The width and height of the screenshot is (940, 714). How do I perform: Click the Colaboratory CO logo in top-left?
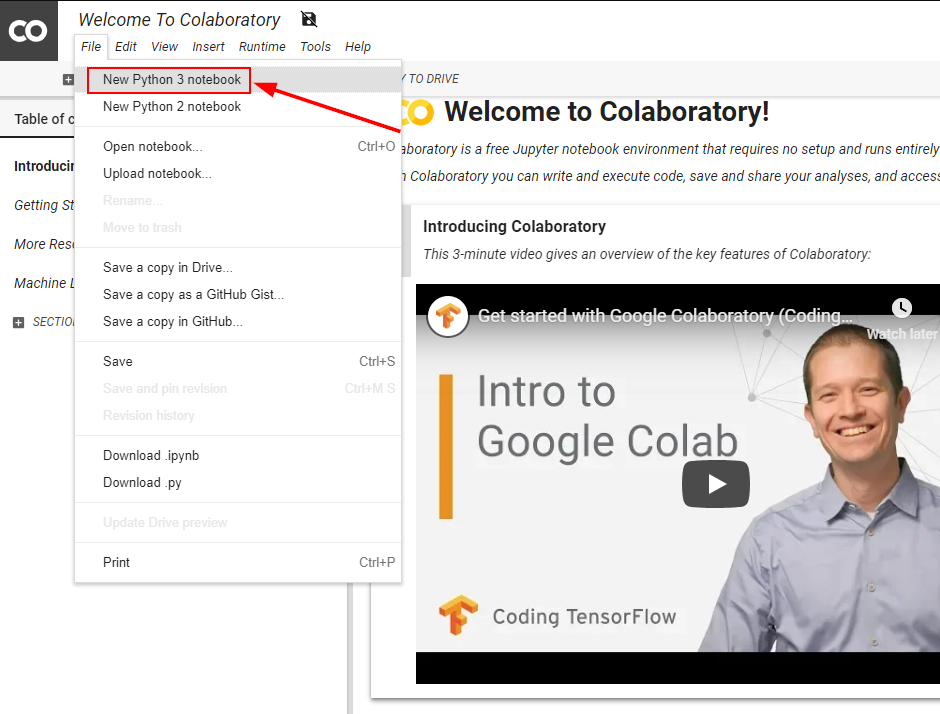(x=27, y=31)
